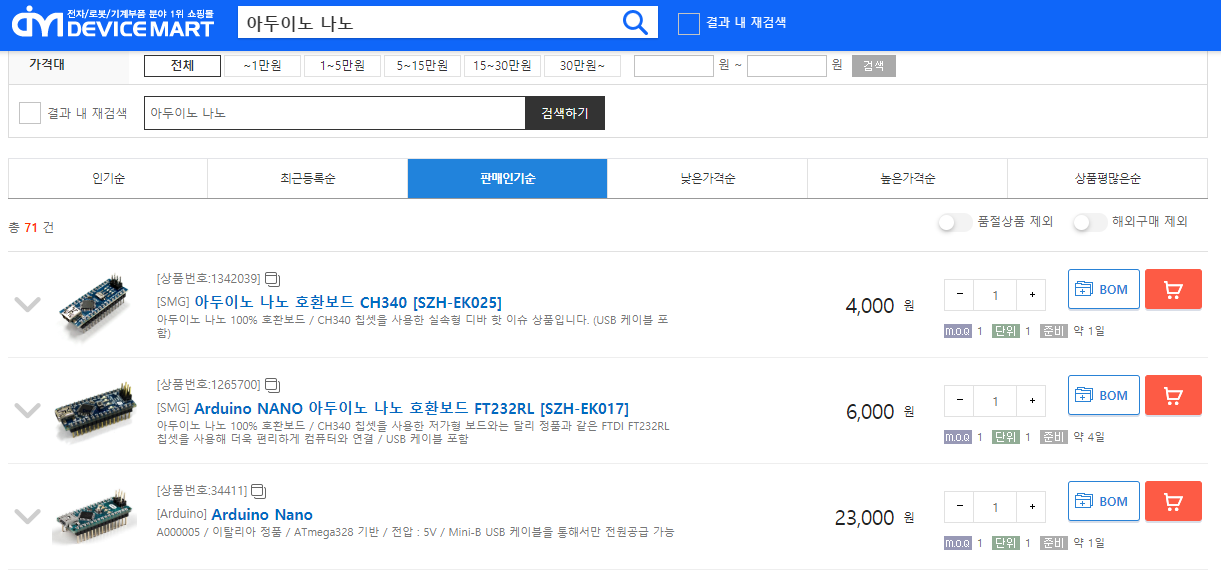1221x572 pixels.
Task: Increase quantity for genuine Arduino Nano
Action: pyautogui.click(x=1031, y=507)
